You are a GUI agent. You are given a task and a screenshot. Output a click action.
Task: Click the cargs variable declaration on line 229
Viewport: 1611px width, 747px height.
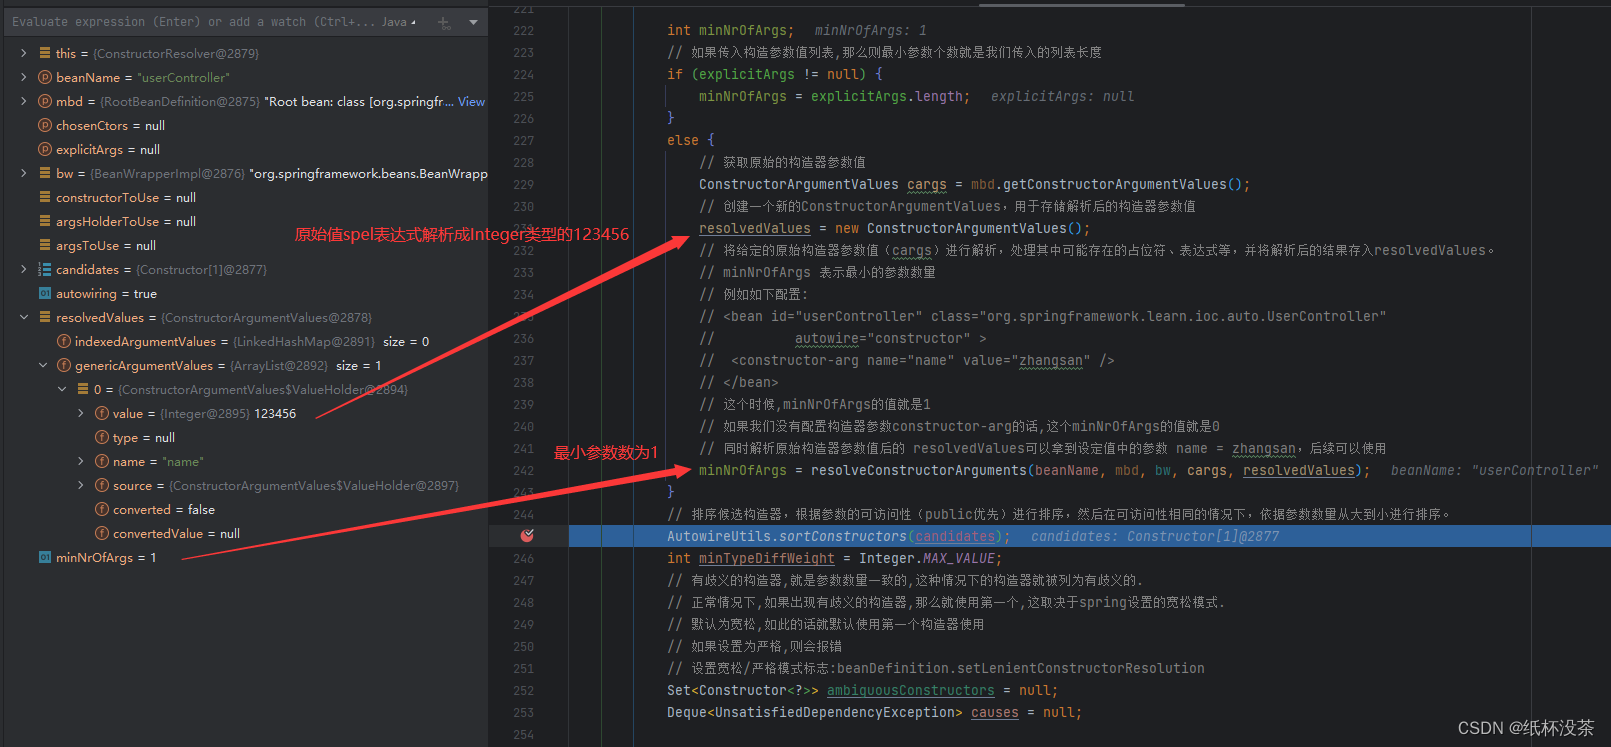click(926, 185)
